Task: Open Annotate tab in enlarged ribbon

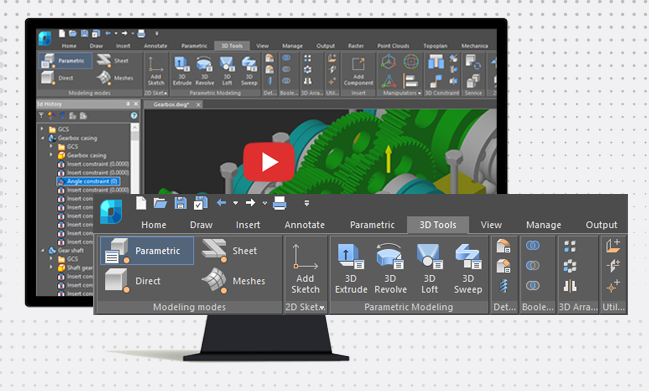Action: click(304, 225)
